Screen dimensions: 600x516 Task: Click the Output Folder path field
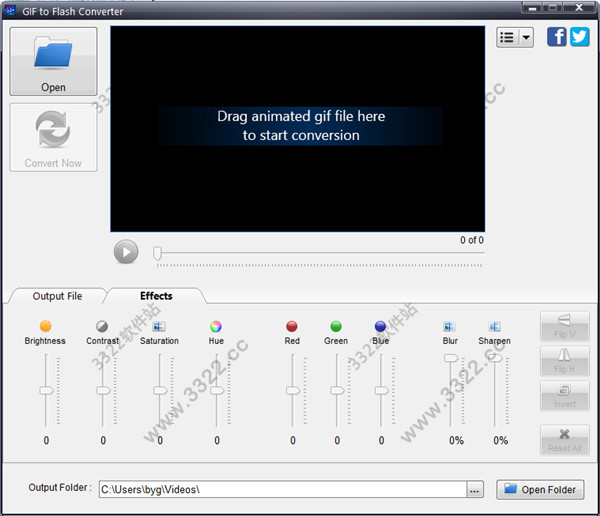tap(283, 490)
